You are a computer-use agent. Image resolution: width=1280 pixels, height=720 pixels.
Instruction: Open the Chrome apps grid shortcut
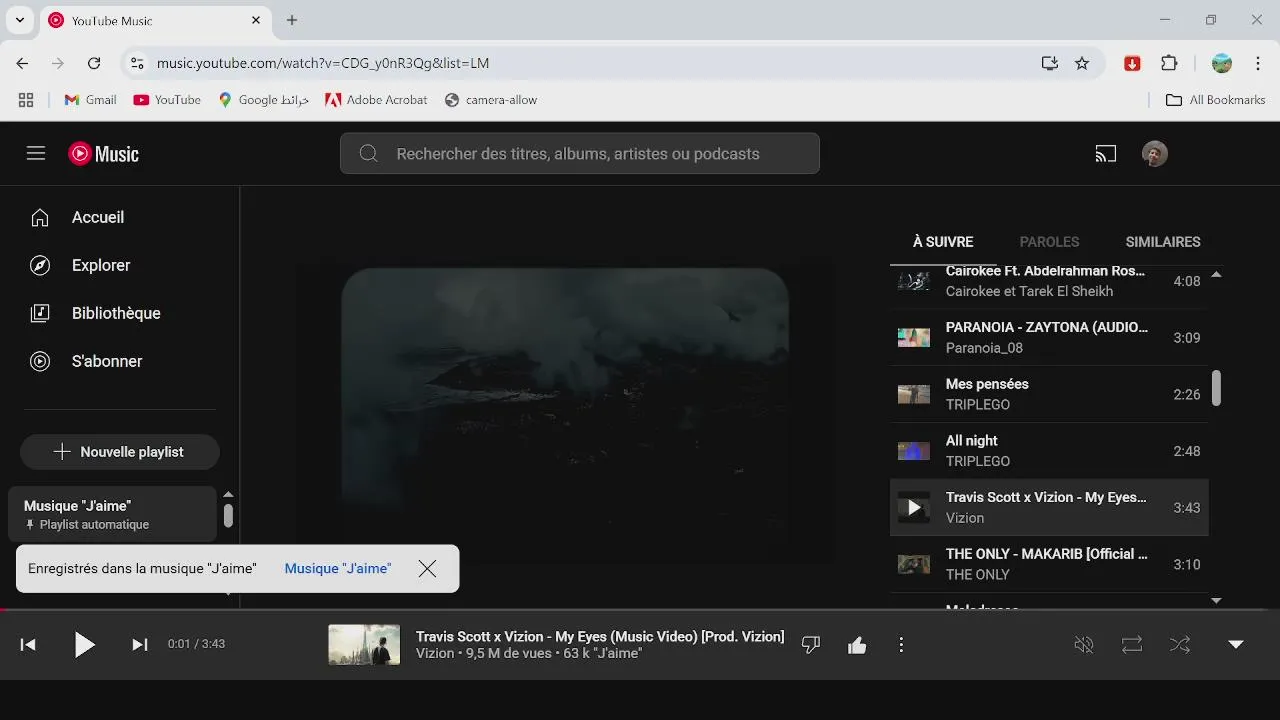[x=26, y=100]
